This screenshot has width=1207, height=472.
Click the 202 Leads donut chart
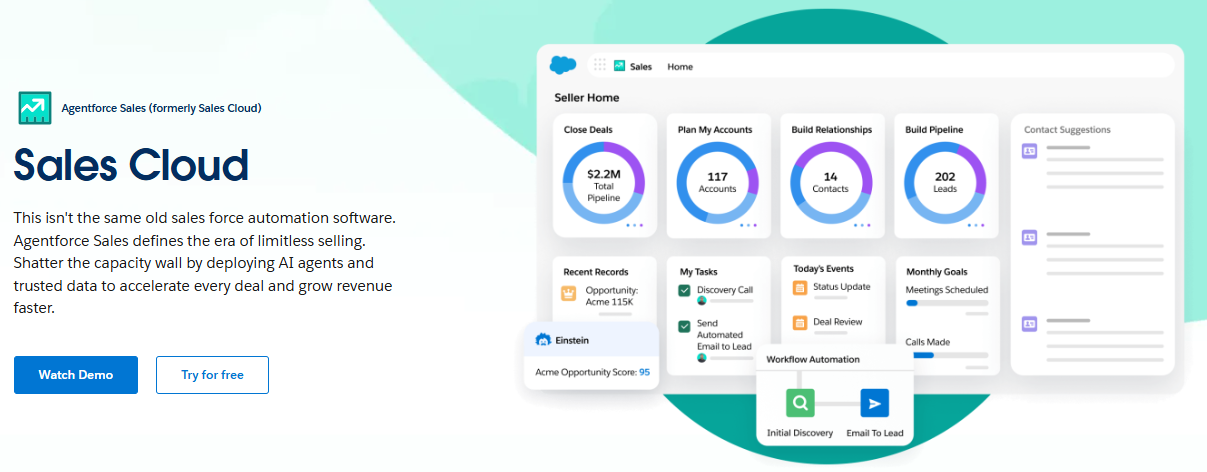pos(945,183)
